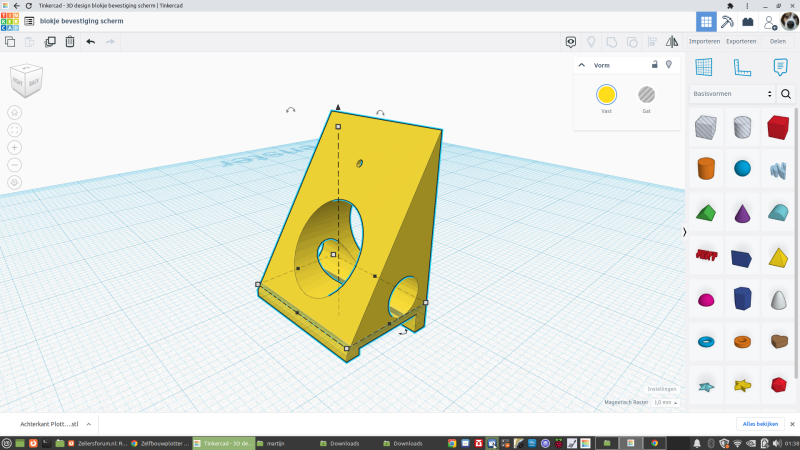Zoom in with the plus icon
The width and height of the screenshot is (800, 450).
[x=15, y=147]
